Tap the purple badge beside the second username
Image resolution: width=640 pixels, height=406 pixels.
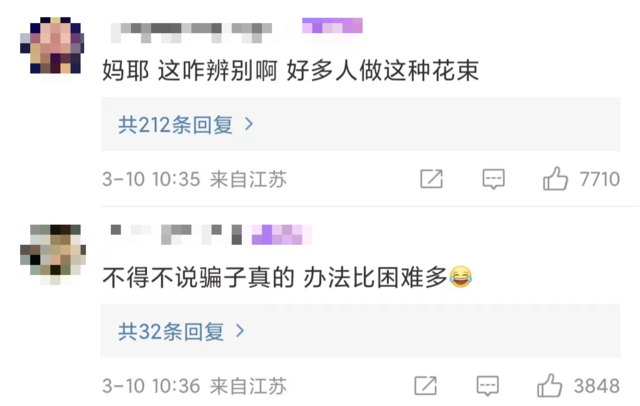(282, 235)
